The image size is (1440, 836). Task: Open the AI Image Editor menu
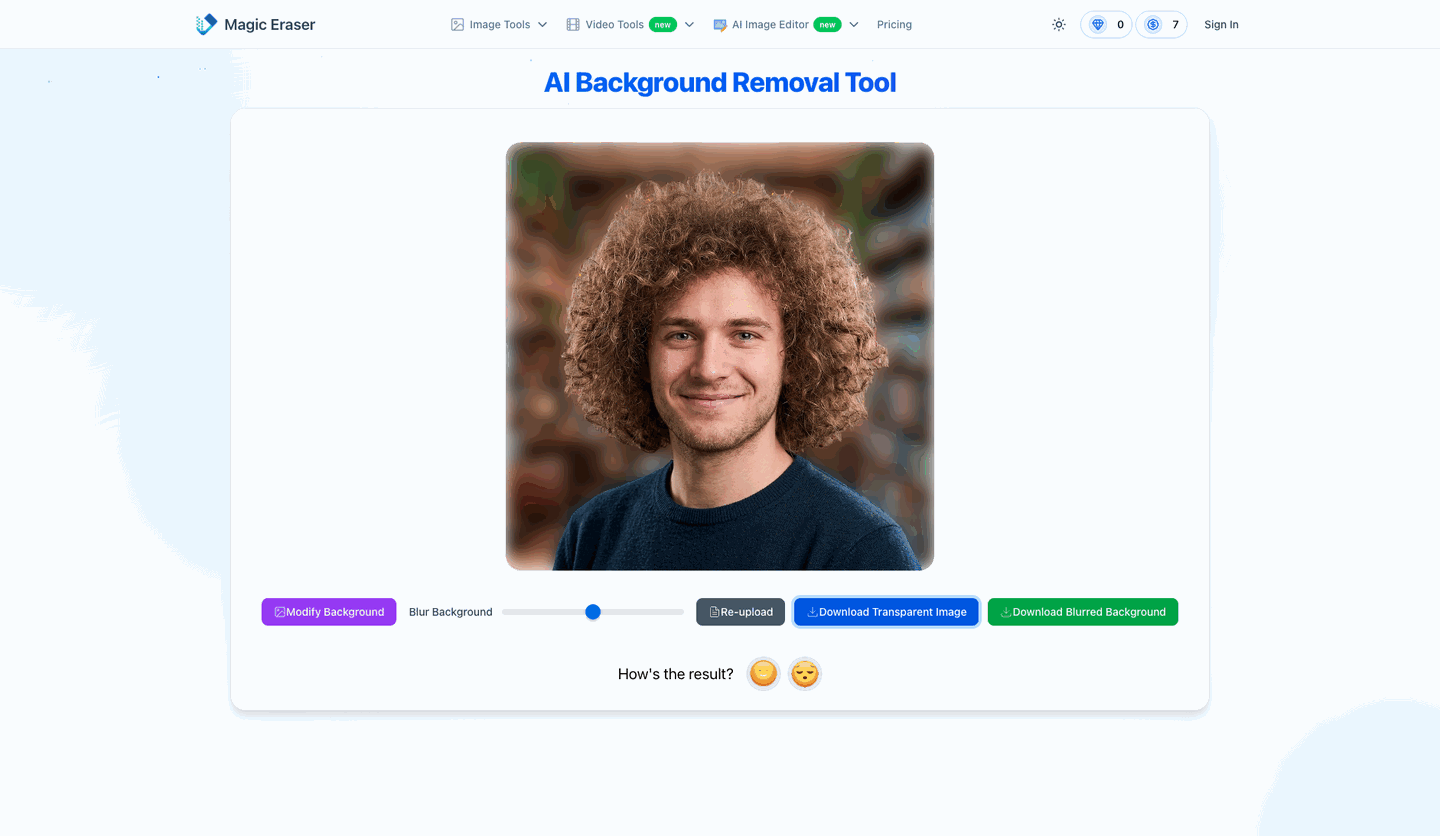tap(786, 25)
